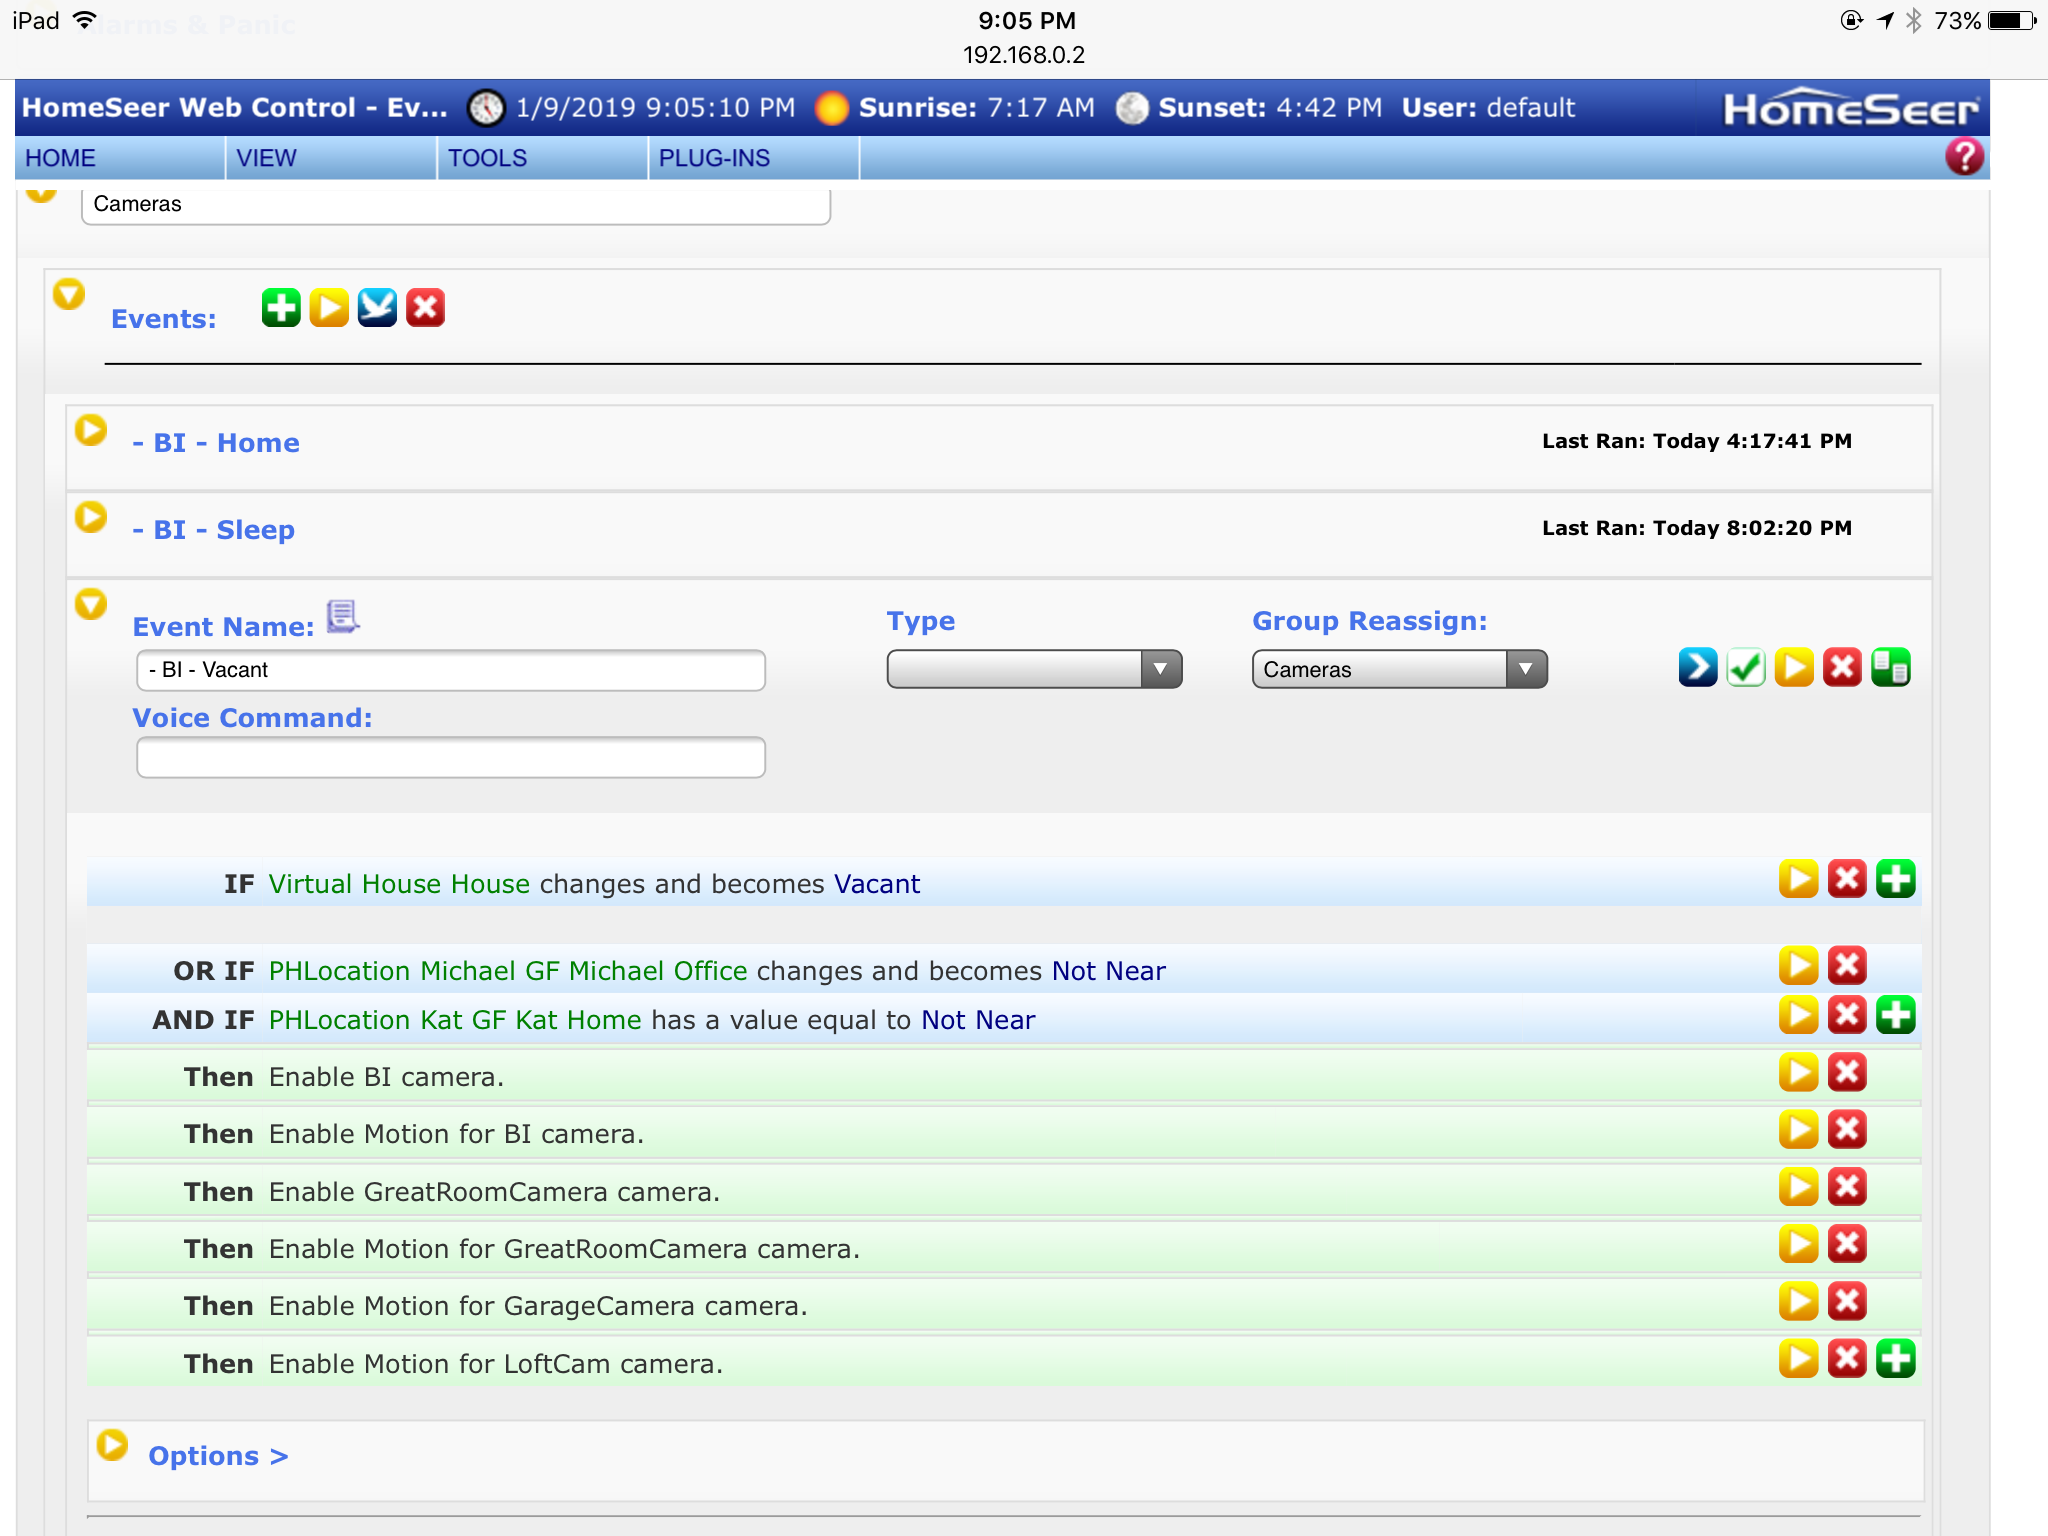The height and width of the screenshot is (1536, 2048).
Task: Copy the event with green duplicate icon
Action: click(1890, 667)
